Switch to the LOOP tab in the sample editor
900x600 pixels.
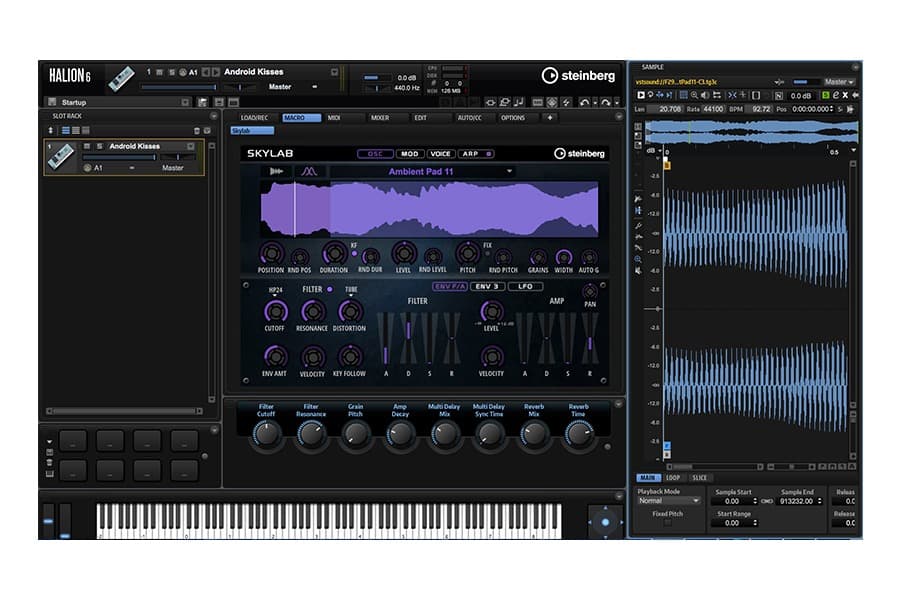click(673, 477)
